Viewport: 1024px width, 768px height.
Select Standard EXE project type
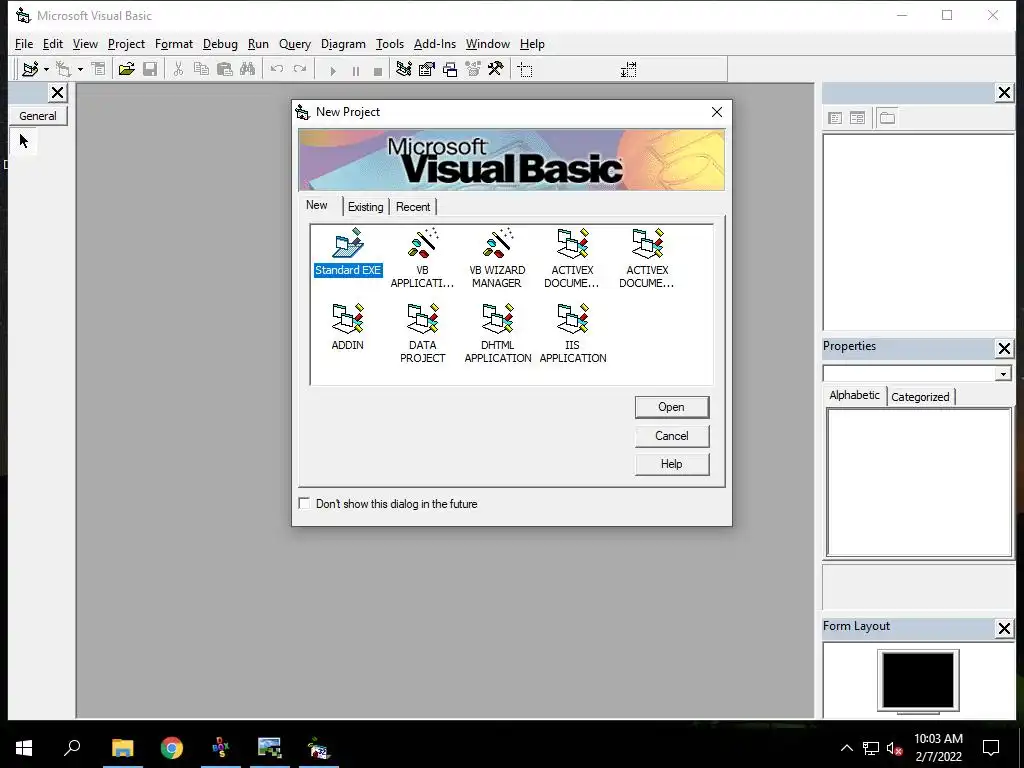348,253
